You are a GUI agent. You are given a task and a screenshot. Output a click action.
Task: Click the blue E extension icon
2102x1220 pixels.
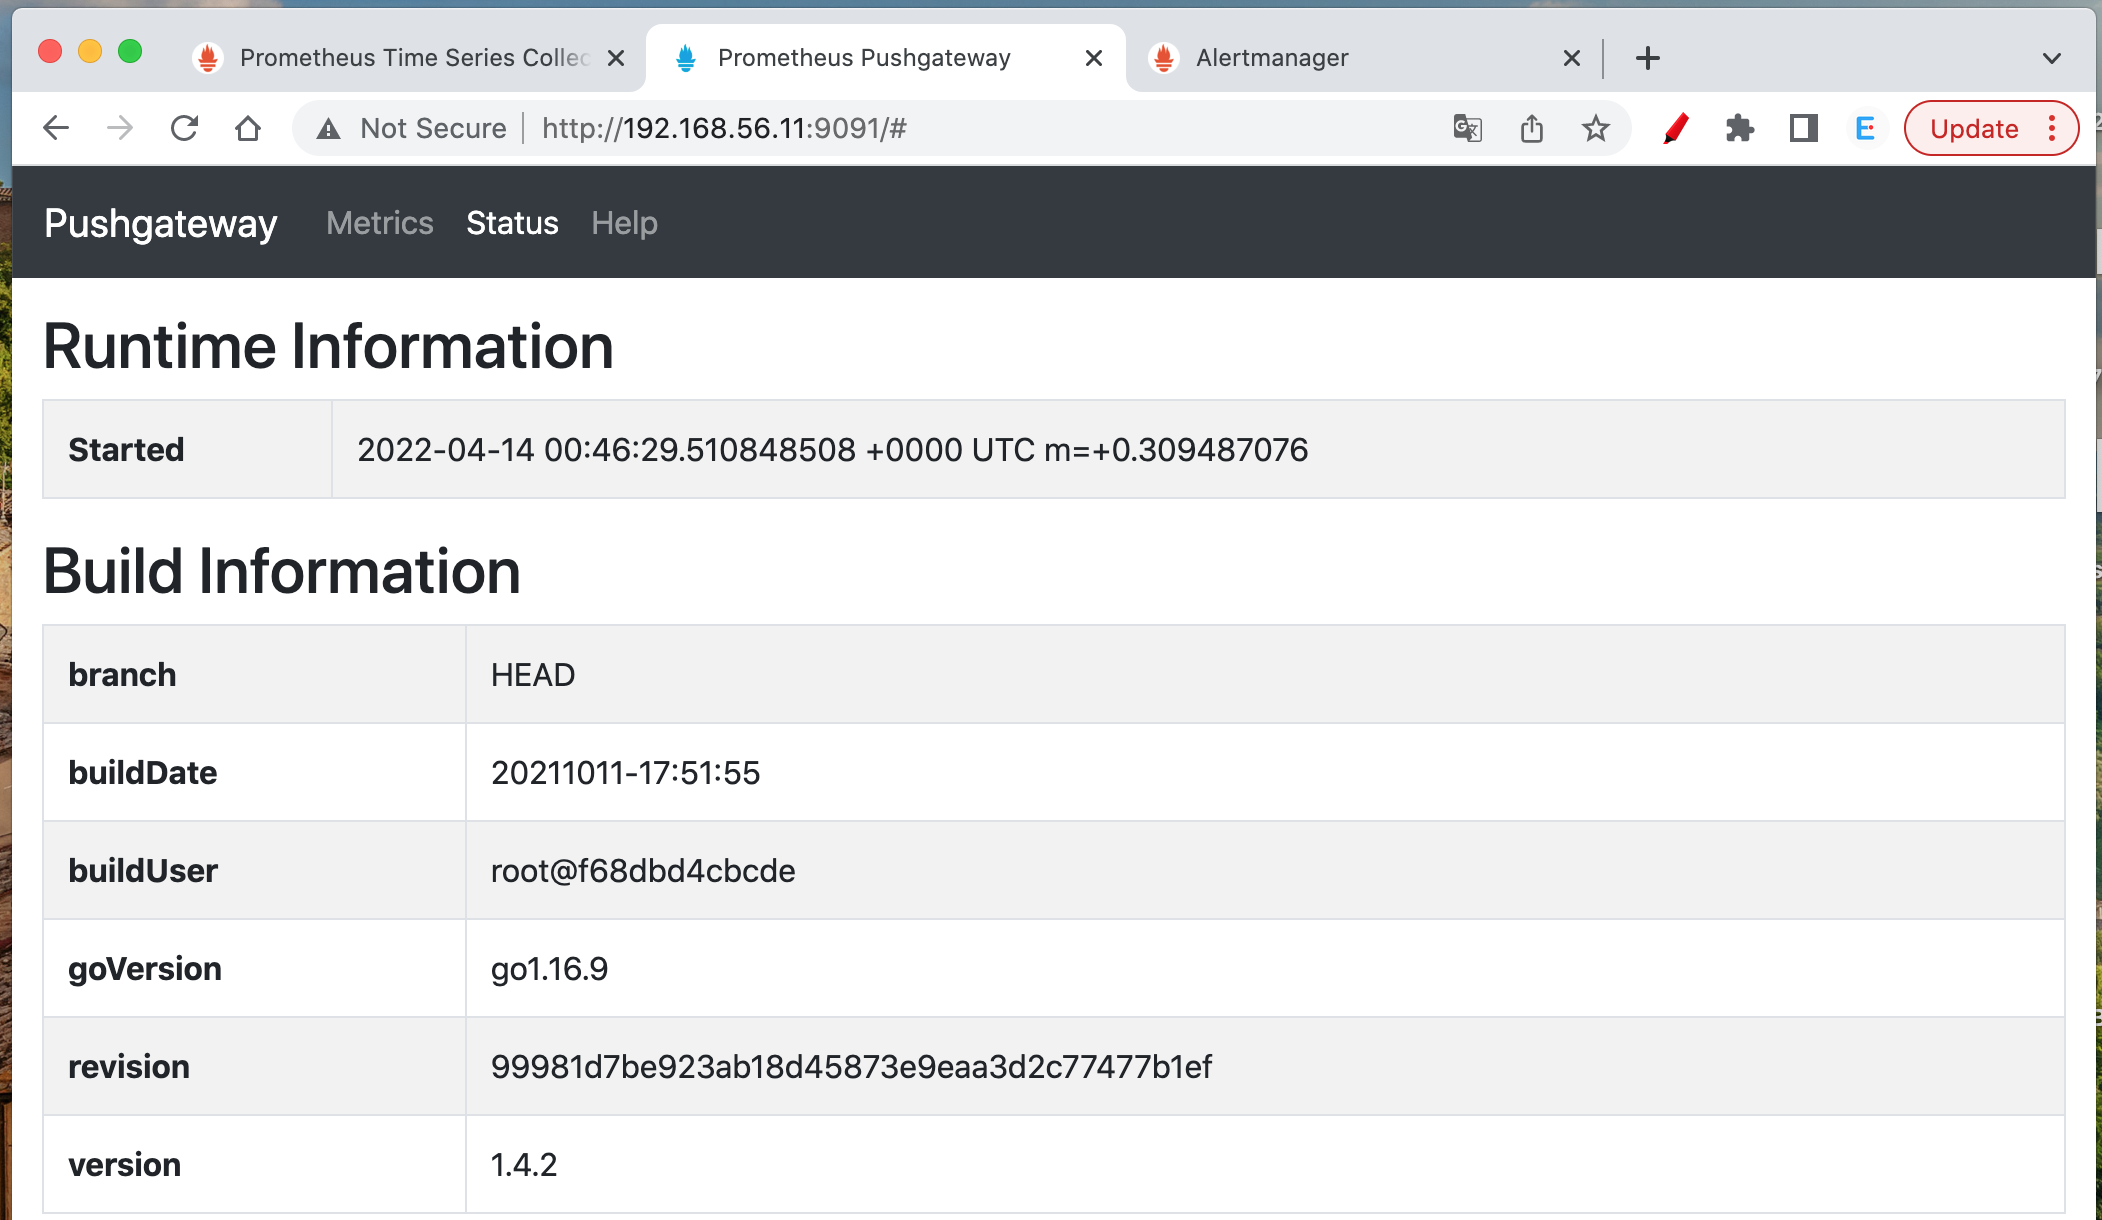click(1865, 128)
